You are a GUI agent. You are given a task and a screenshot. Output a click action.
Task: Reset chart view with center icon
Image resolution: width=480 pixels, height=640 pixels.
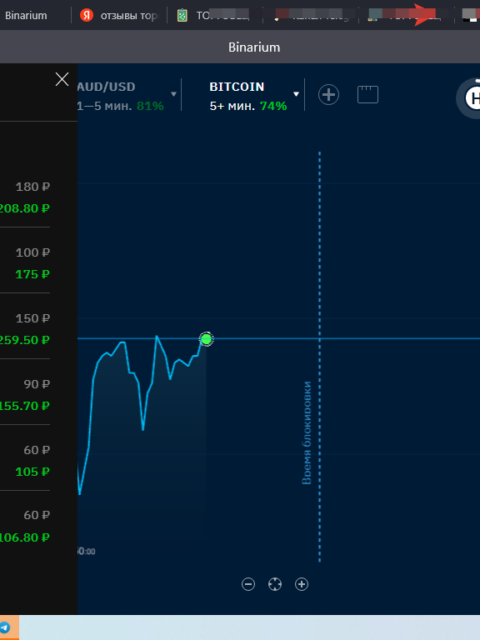pos(275,584)
